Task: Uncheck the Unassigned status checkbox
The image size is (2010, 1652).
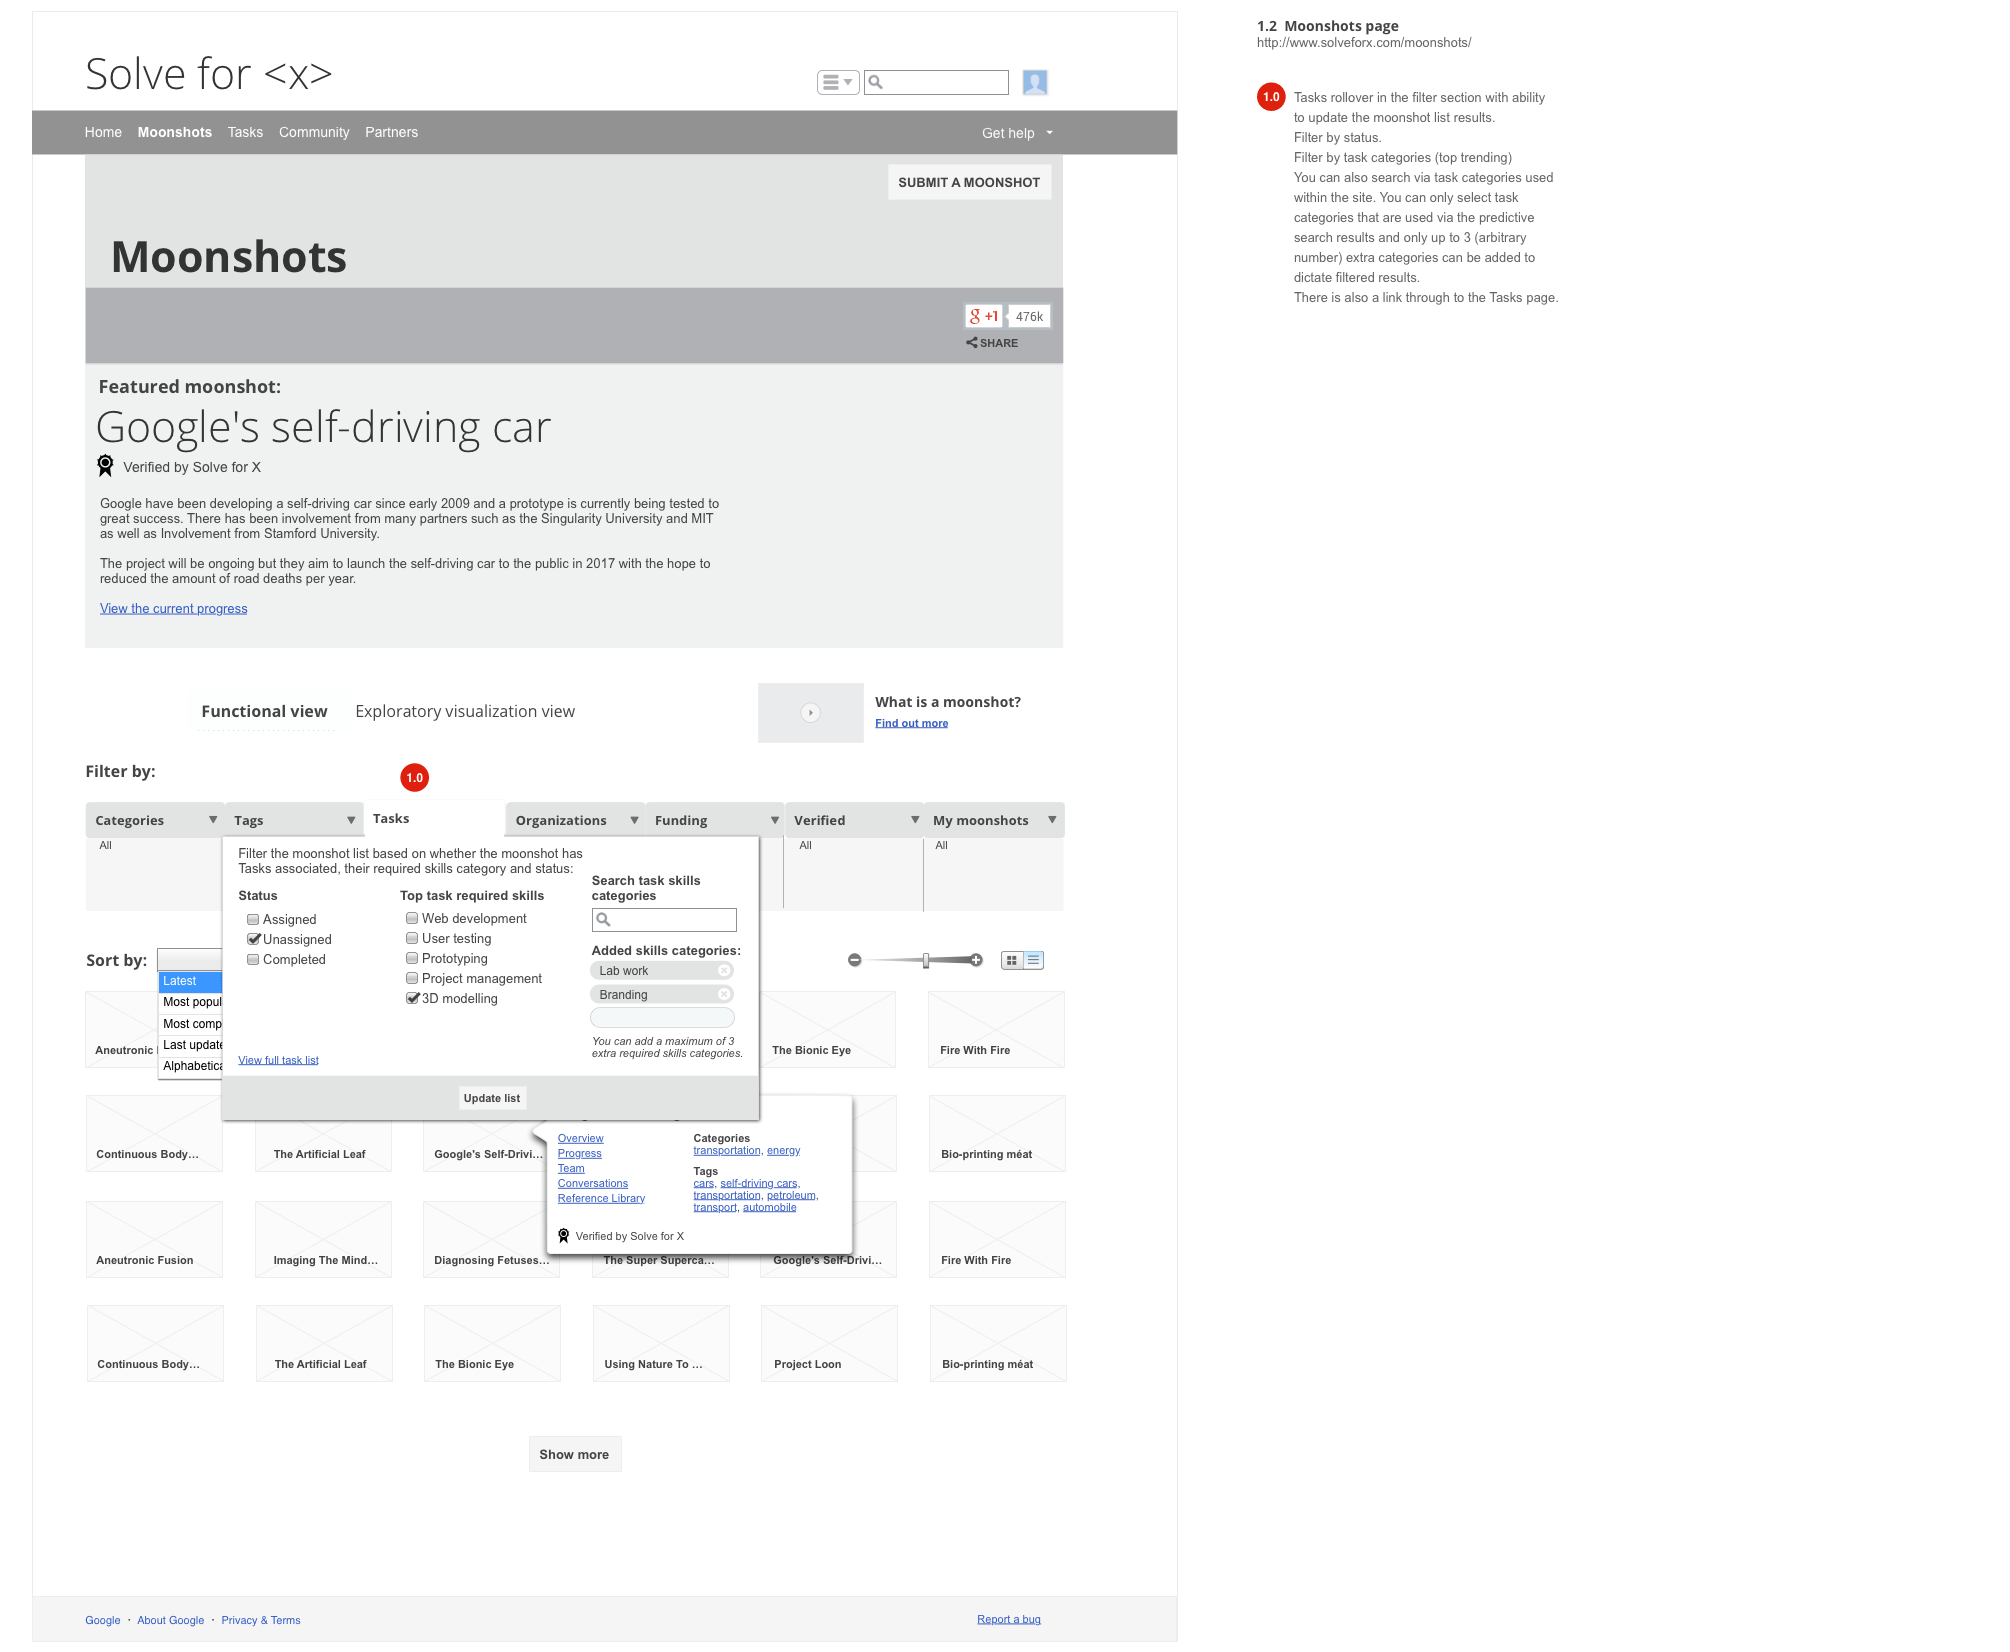Action: pyautogui.click(x=253, y=939)
